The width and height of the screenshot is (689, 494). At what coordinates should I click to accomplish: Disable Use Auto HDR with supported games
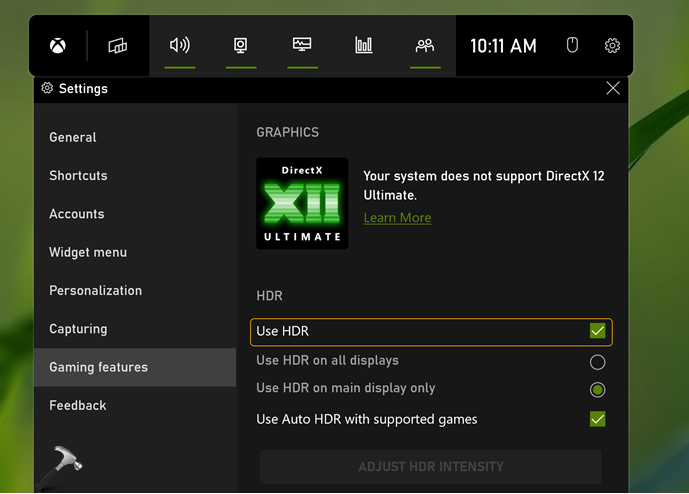[x=597, y=419]
